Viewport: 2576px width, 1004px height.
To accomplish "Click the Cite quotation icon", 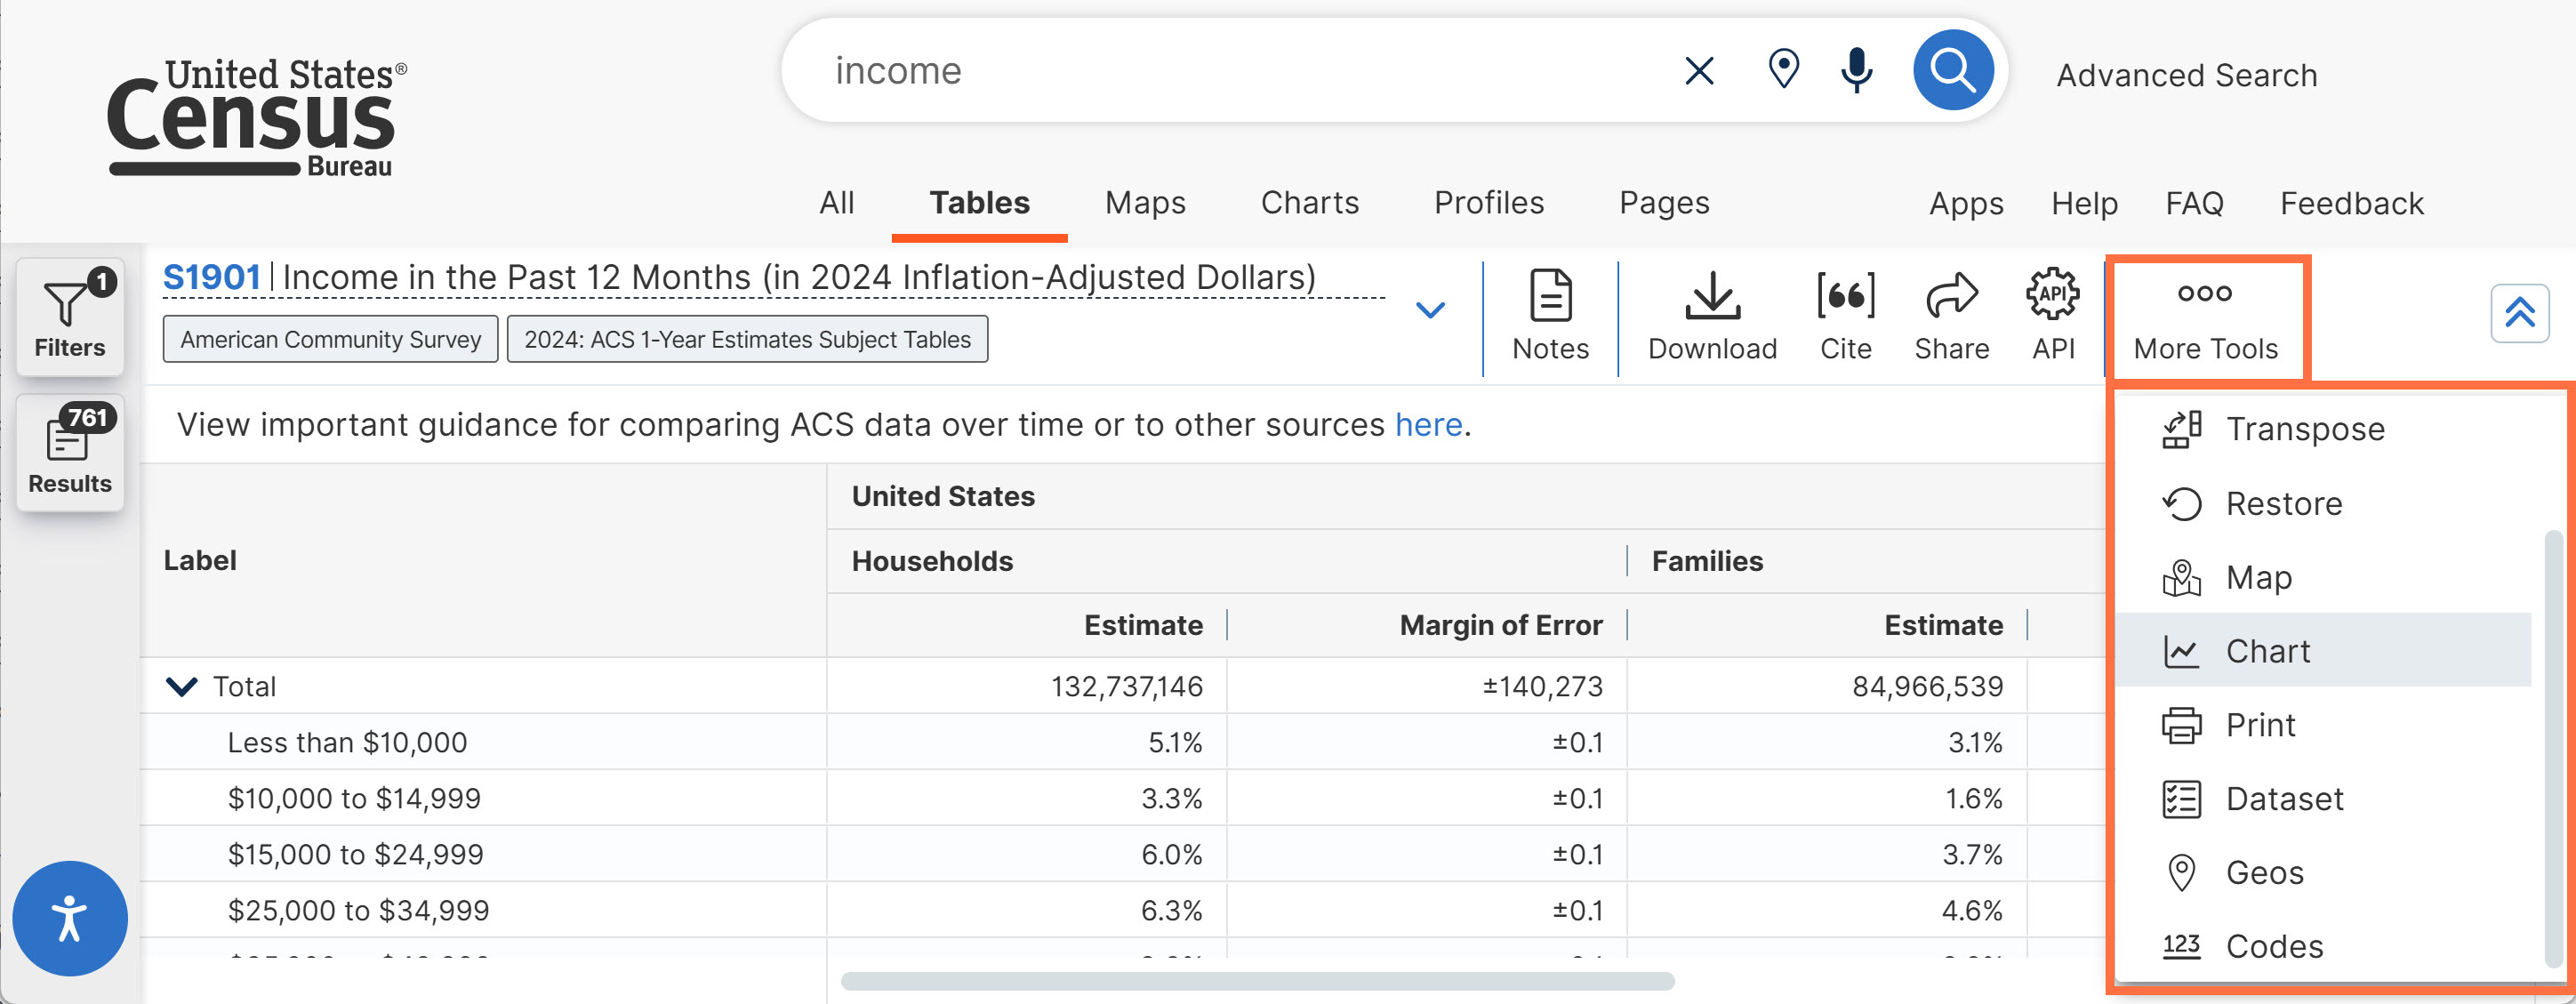I will pos(1845,316).
